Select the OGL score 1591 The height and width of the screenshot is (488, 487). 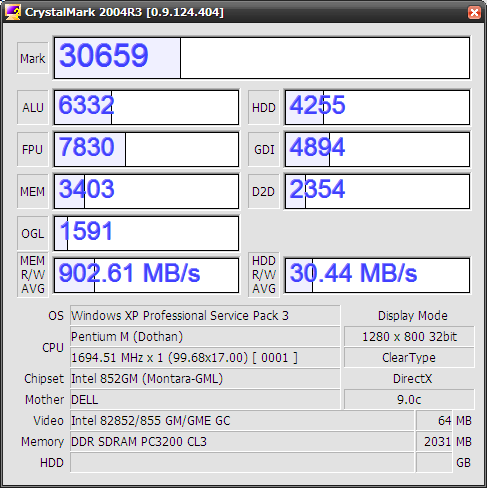[x=146, y=233]
